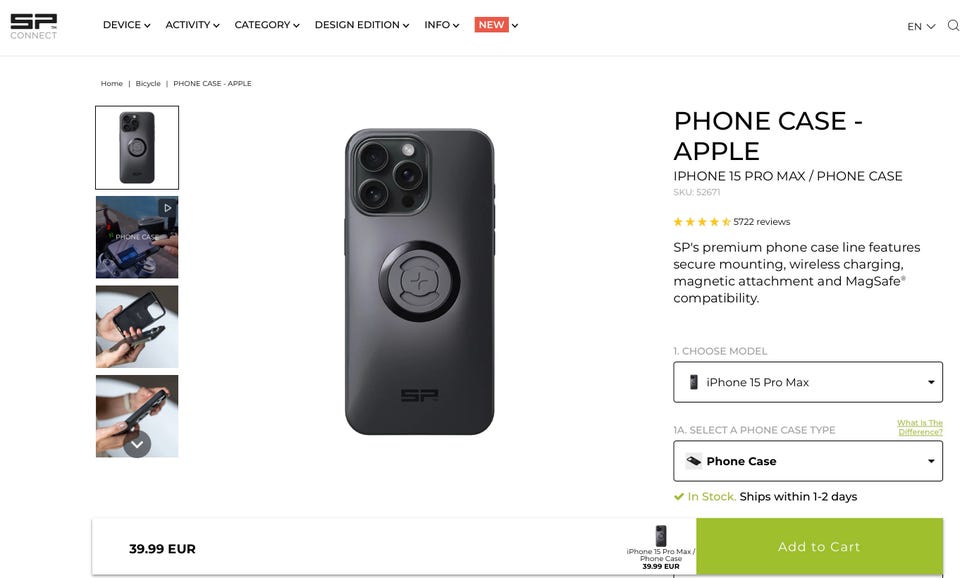Play the product video thumbnail

[137, 237]
